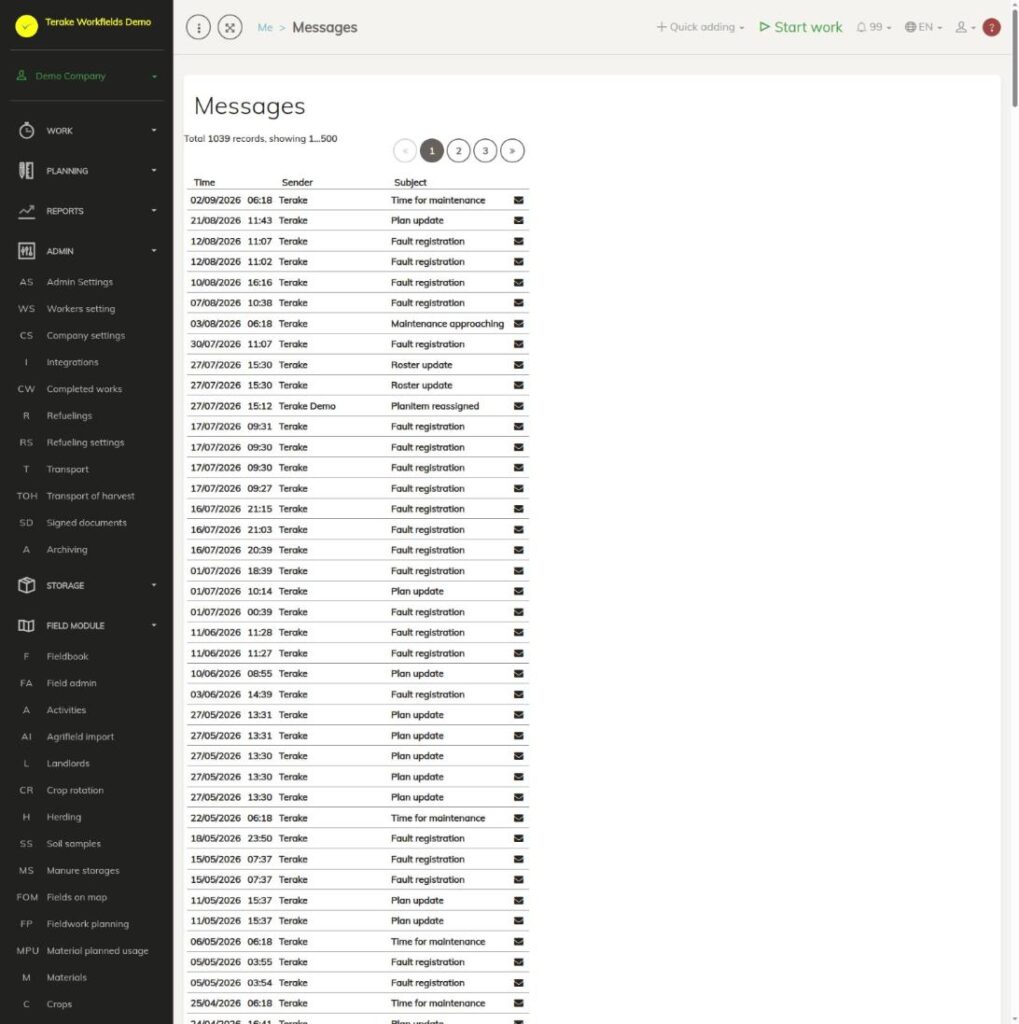The height and width of the screenshot is (1024, 1019).
Task: Expand the Demo Company selector
Action: [87, 76]
